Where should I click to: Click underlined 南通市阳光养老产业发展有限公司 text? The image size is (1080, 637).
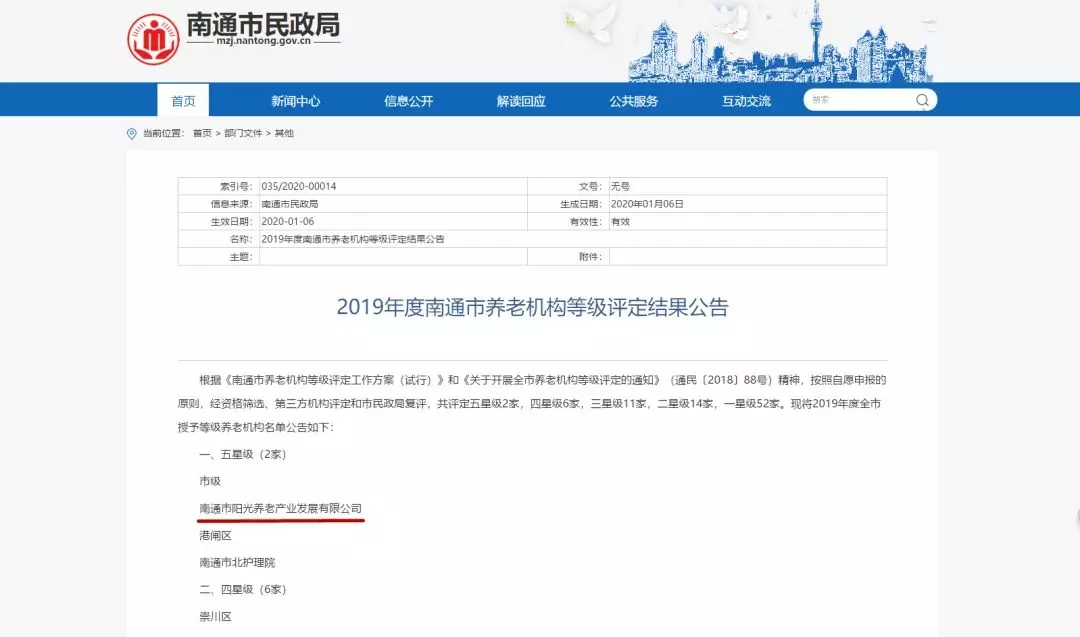[281, 509]
